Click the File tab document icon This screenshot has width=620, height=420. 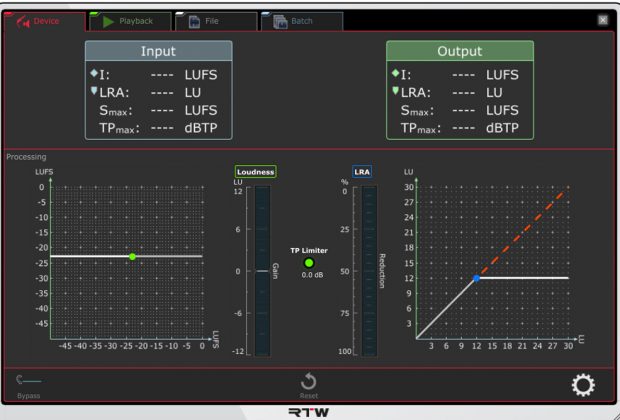pos(194,21)
